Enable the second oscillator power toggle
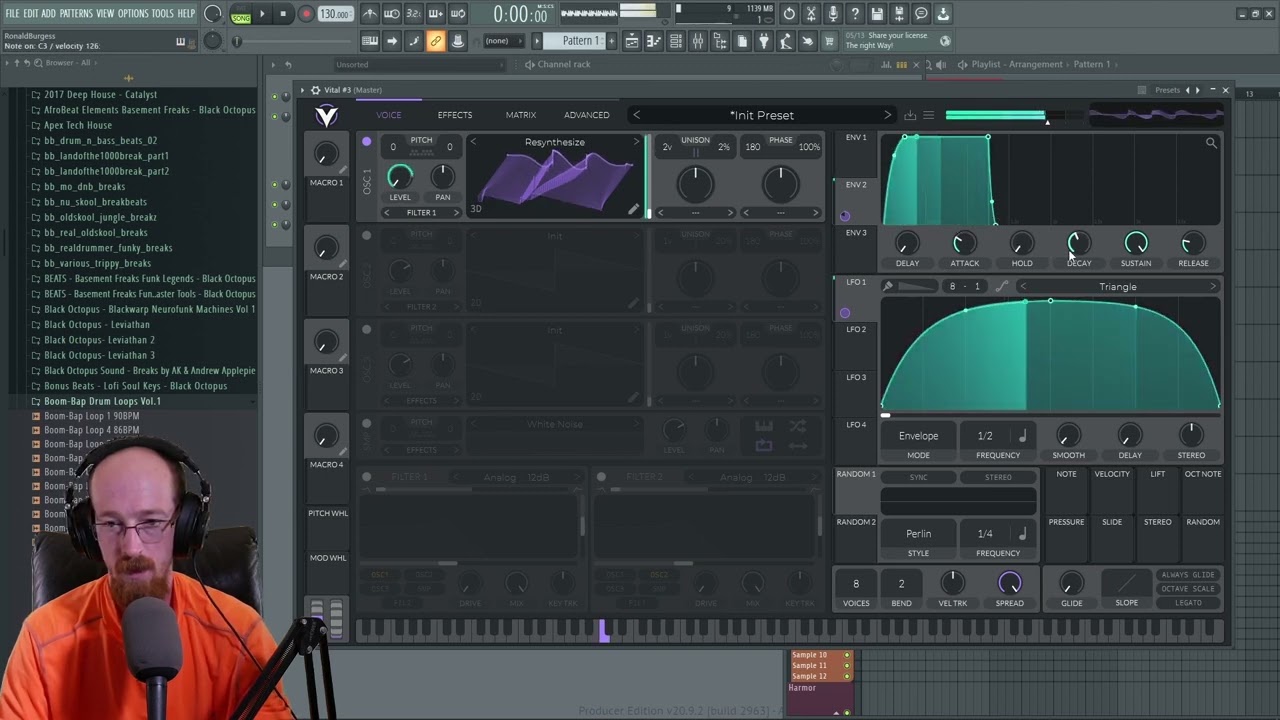The image size is (1280, 720). [367, 236]
